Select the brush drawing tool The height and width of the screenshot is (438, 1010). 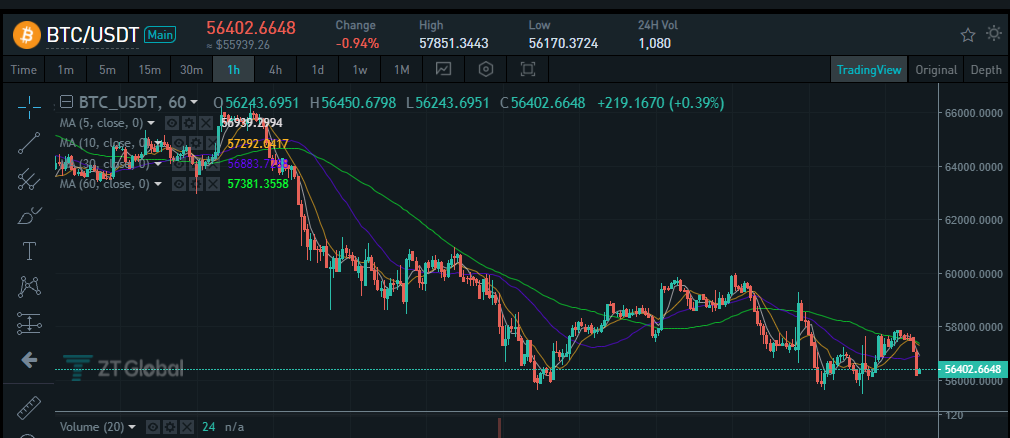pos(29,215)
